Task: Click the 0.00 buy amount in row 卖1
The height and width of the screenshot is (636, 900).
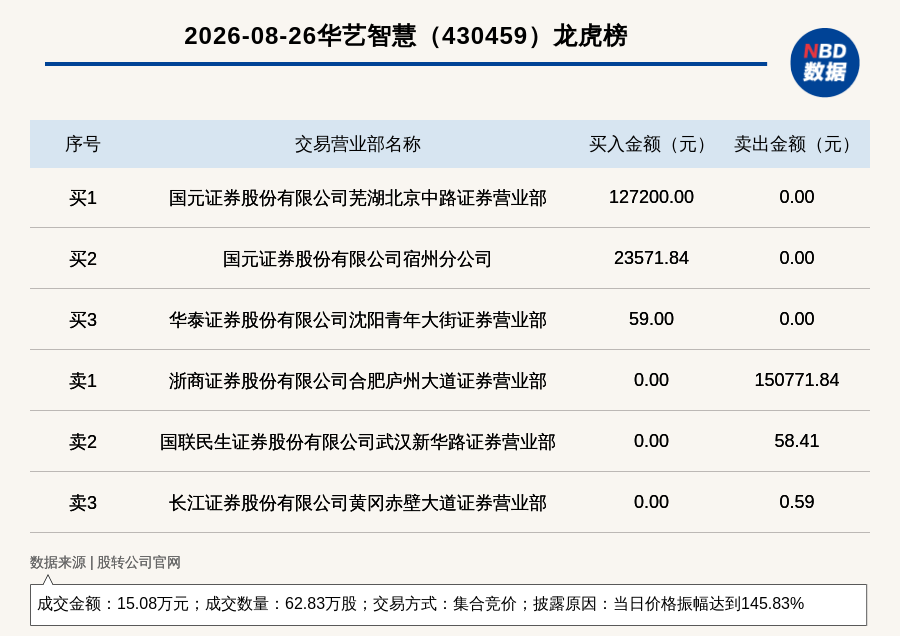Action: (651, 379)
